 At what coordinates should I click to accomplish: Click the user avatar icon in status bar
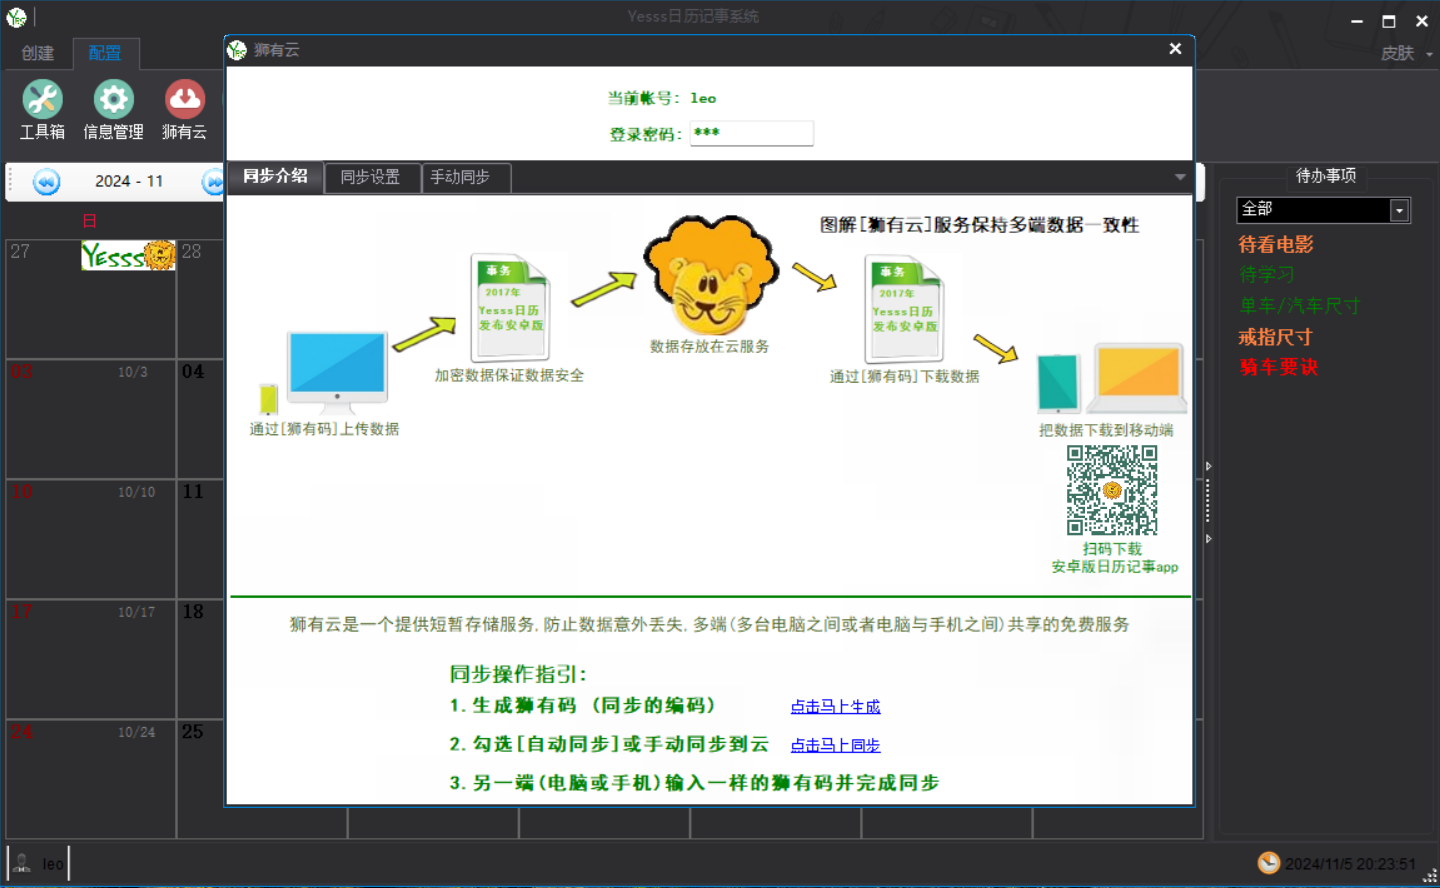(x=22, y=863)
